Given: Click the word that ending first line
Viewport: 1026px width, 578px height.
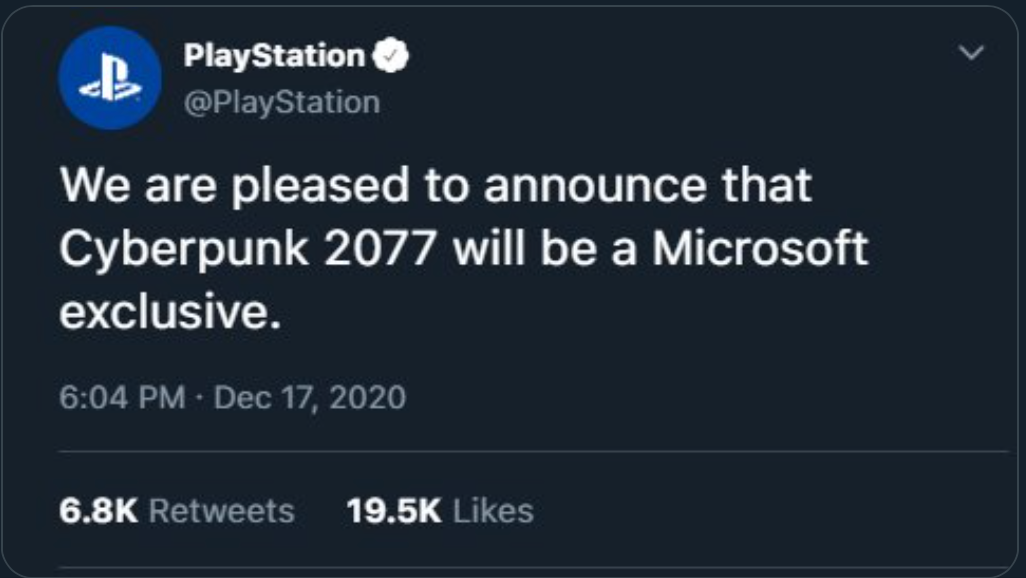Looking at the screenshot, I should coord(767,185).
